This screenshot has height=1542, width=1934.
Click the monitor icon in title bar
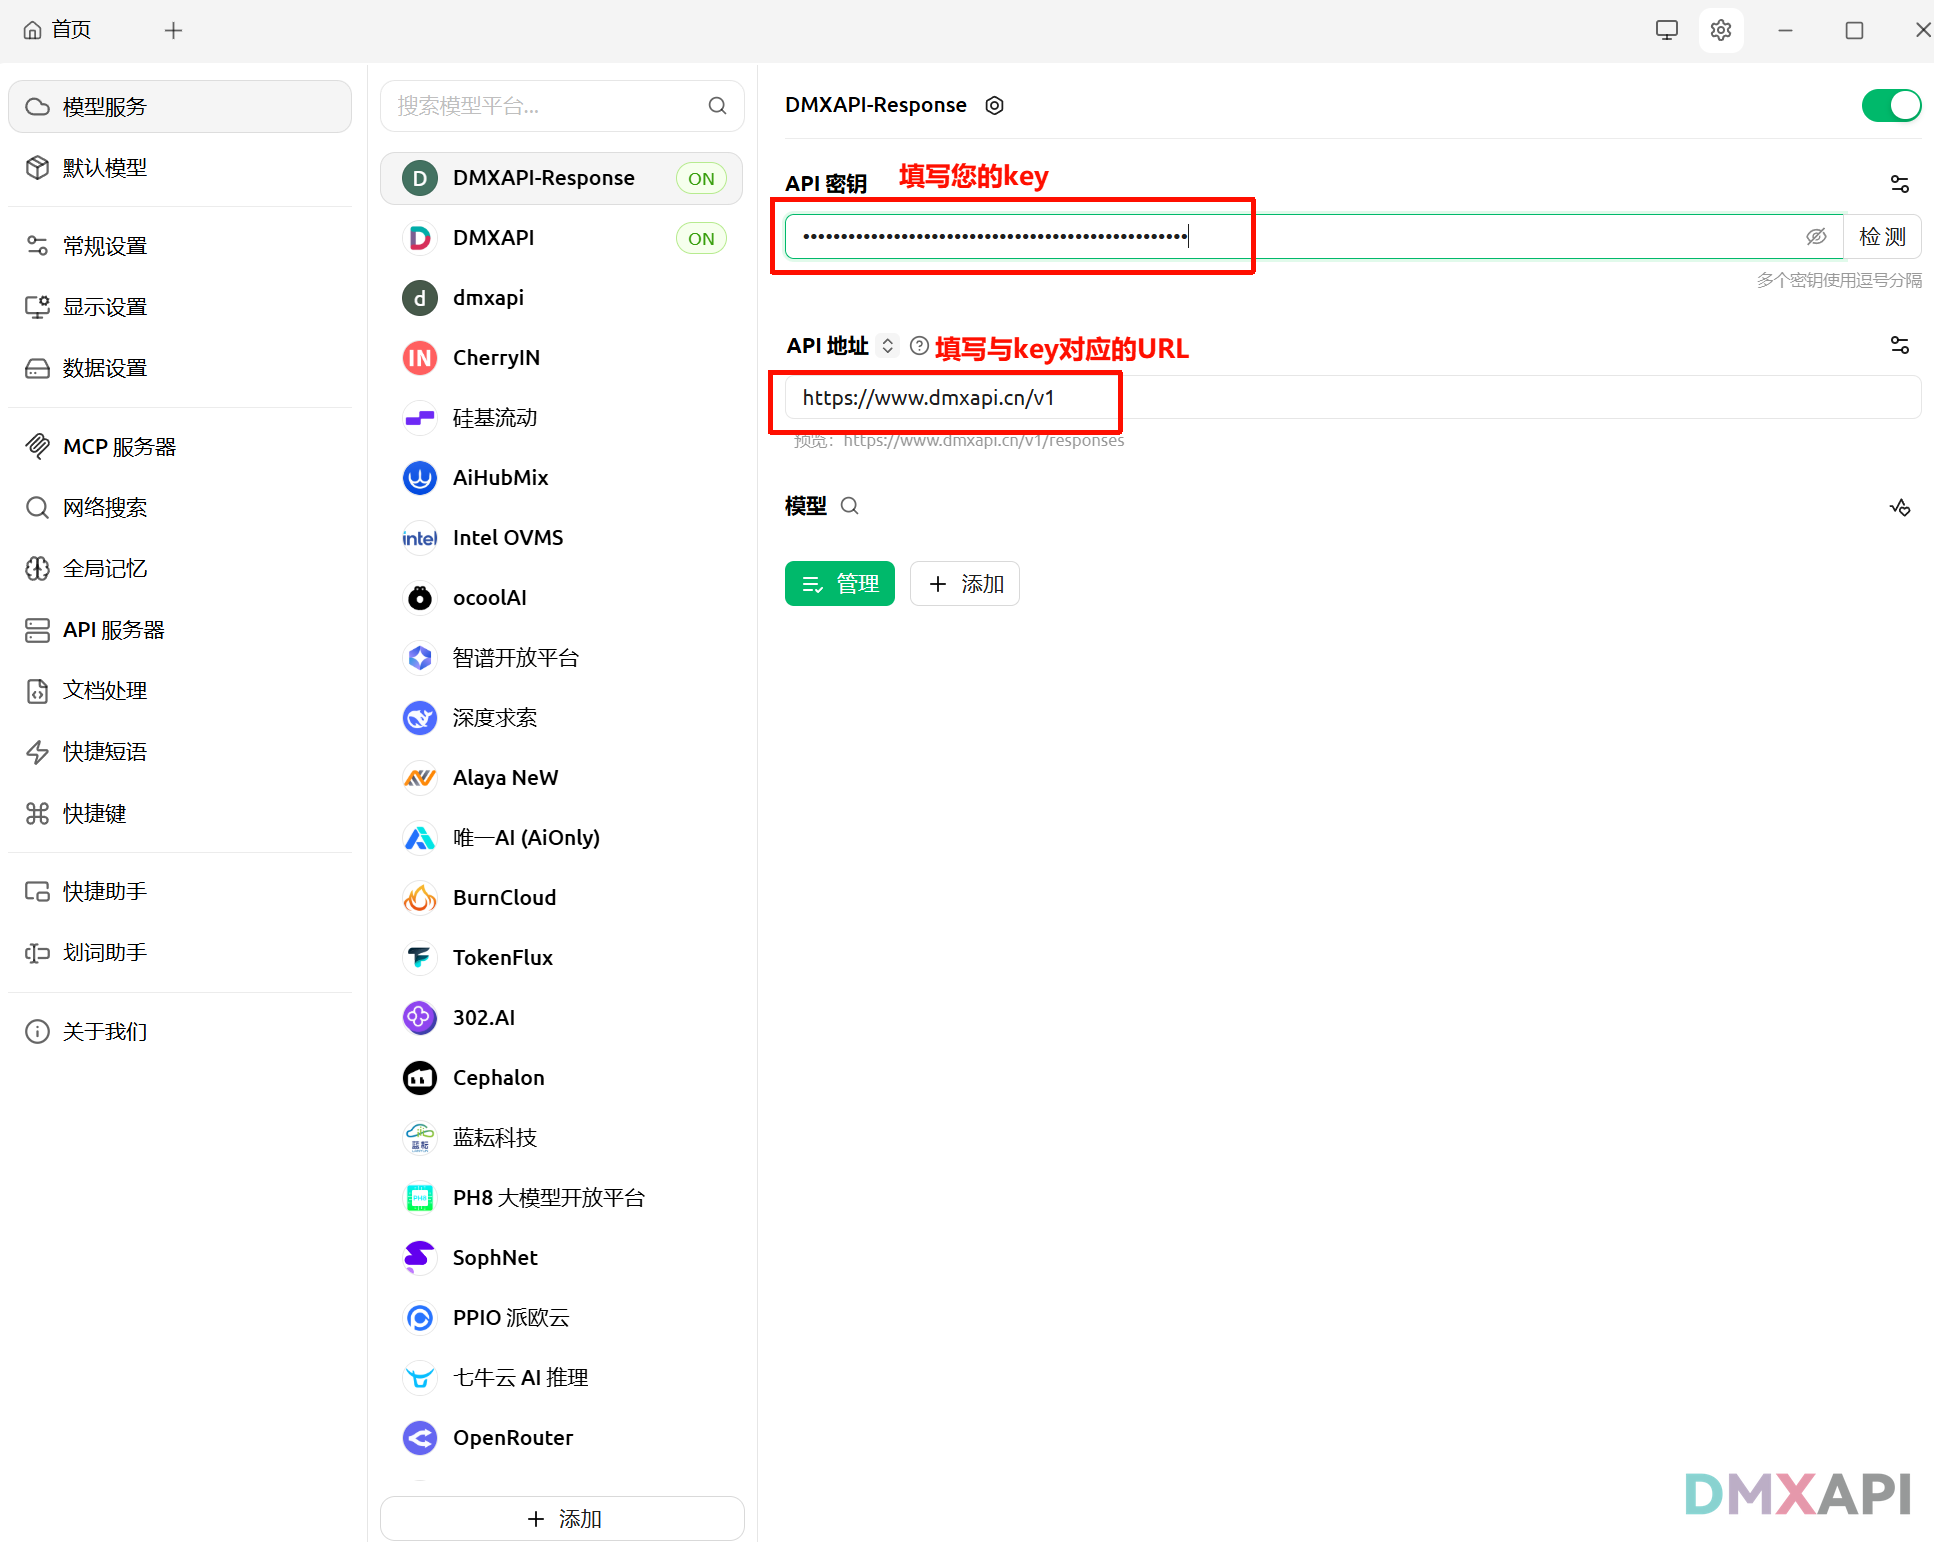[1666, 30]
